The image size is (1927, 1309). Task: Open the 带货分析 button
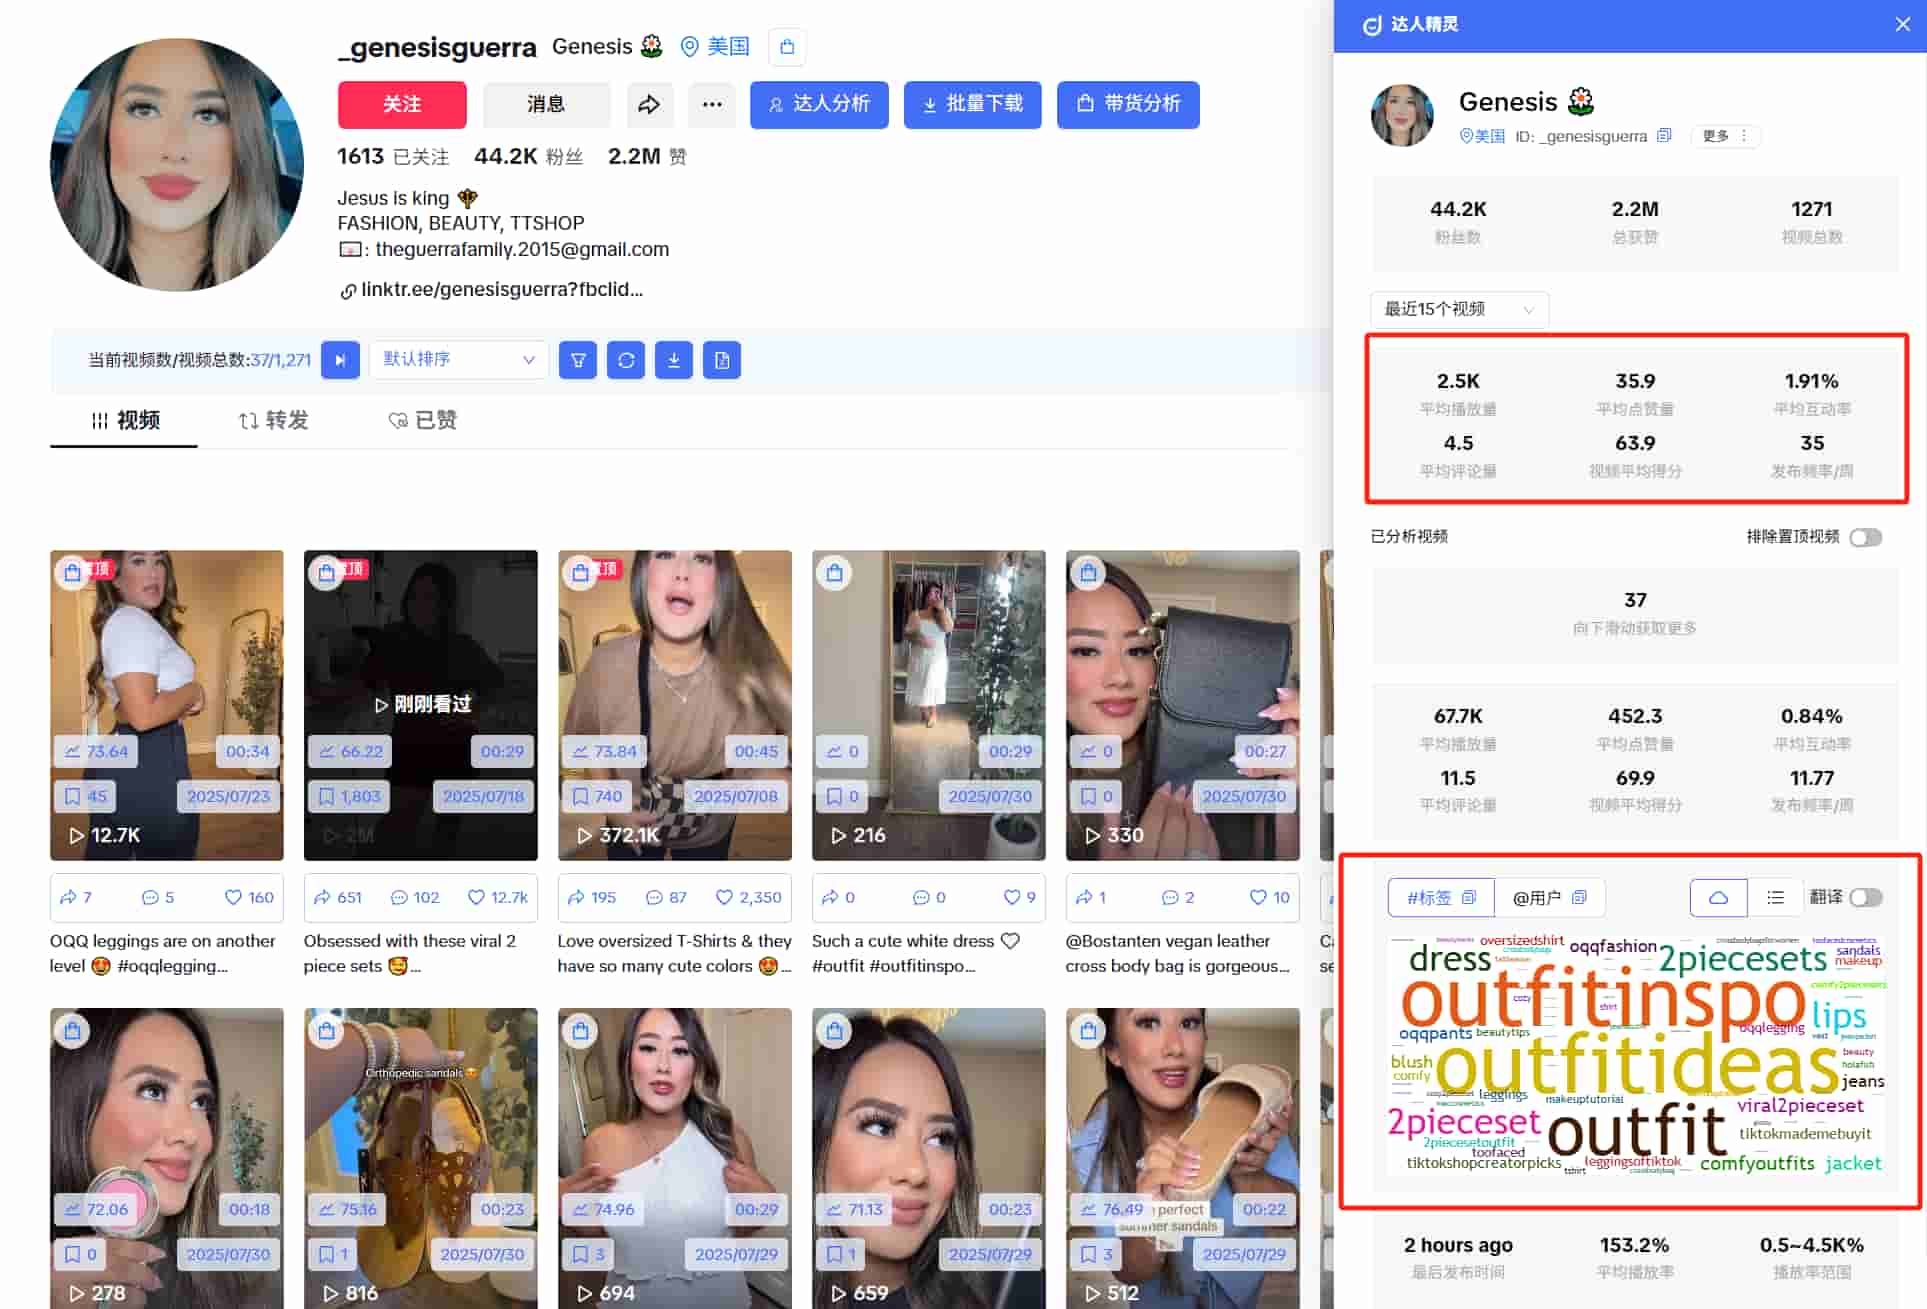[1128, 104]
